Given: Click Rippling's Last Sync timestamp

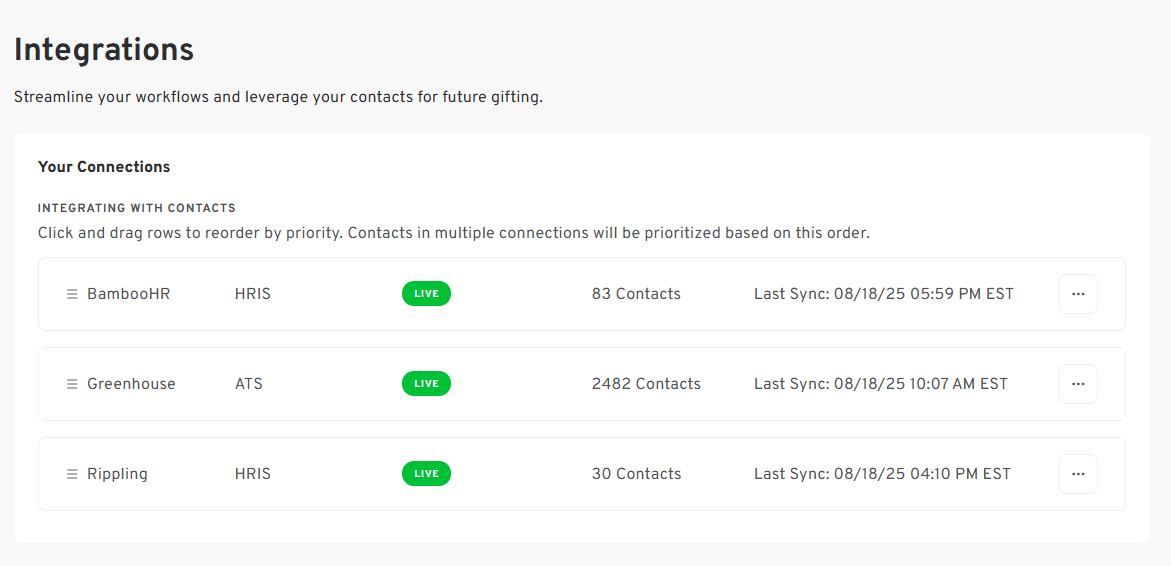Looking at the screenshot, I should 882,474.
